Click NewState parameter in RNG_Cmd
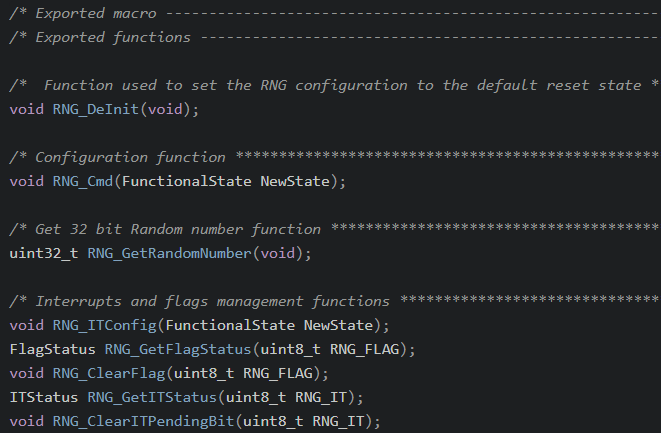 tap(295, 182)
